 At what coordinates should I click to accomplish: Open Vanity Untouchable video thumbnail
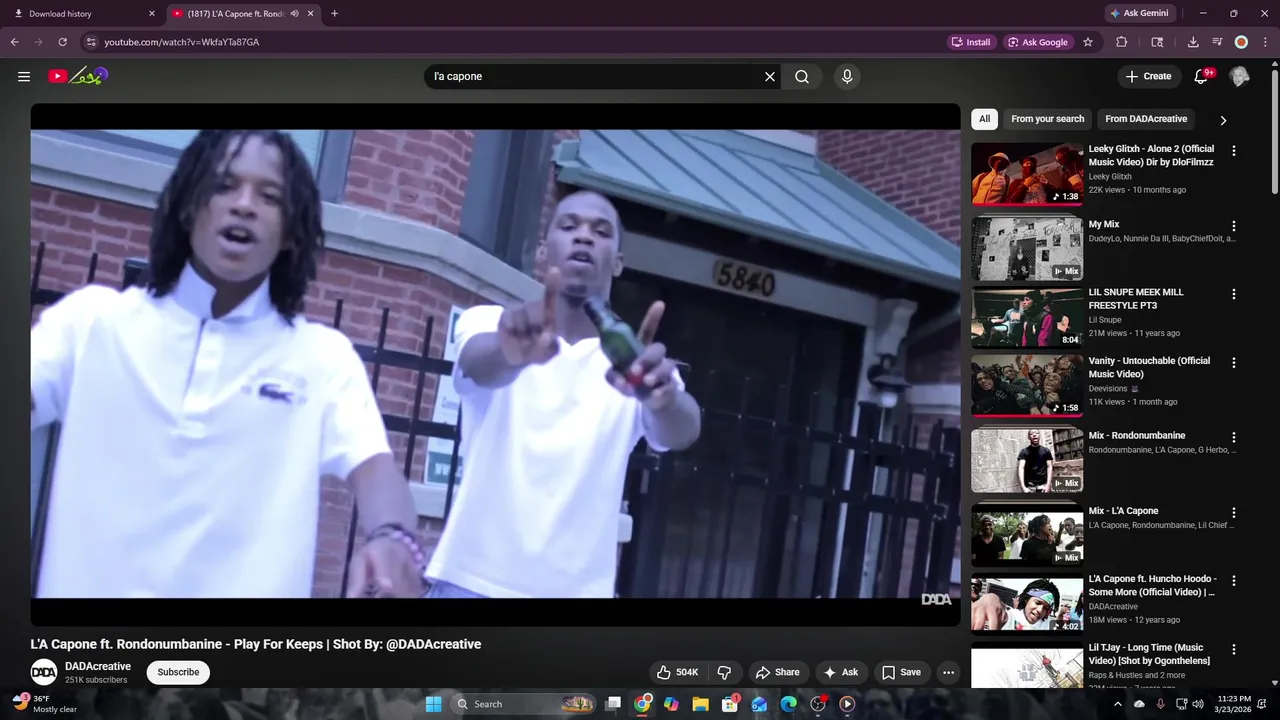coord(1027,385)
